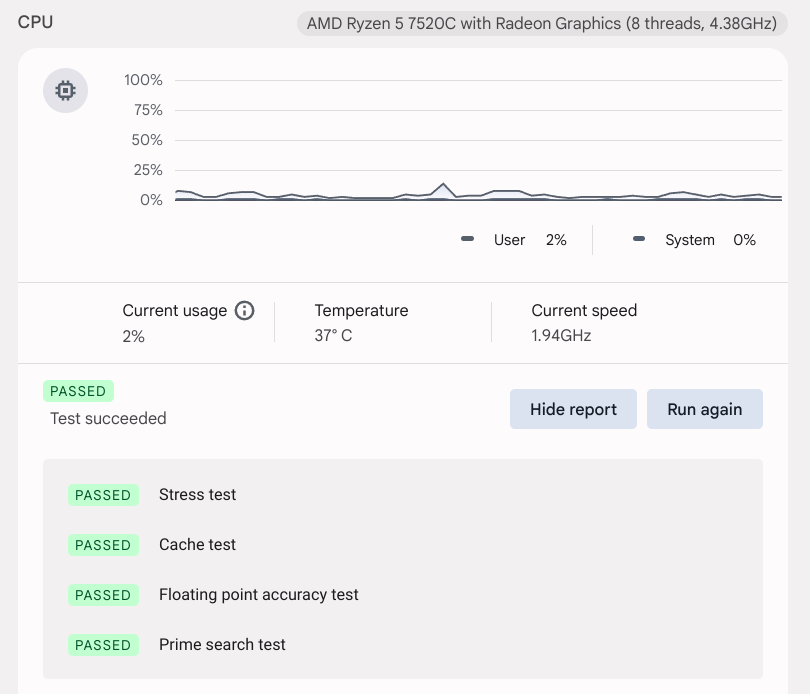Click the User legend color marker
810x694 pixels.
pyautogui.click(x=467, y=240)
